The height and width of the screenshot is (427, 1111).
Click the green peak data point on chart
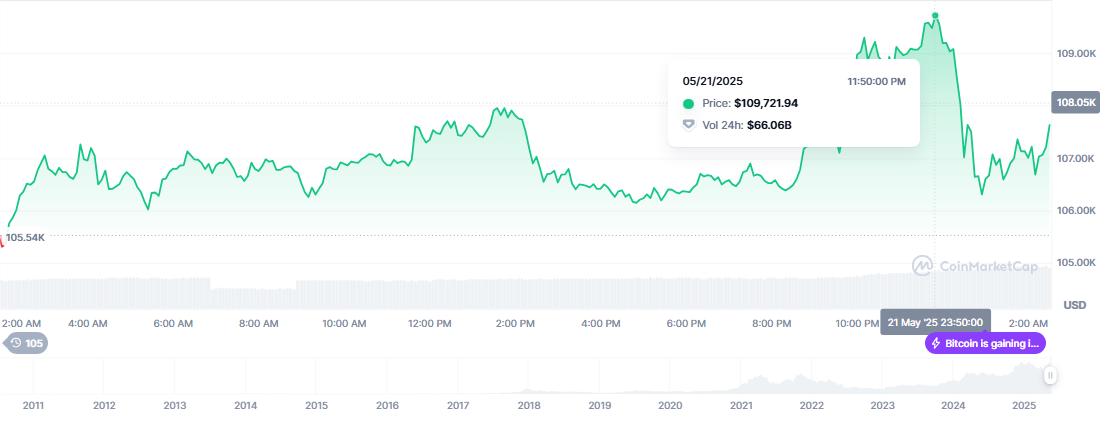pos(935,16)
